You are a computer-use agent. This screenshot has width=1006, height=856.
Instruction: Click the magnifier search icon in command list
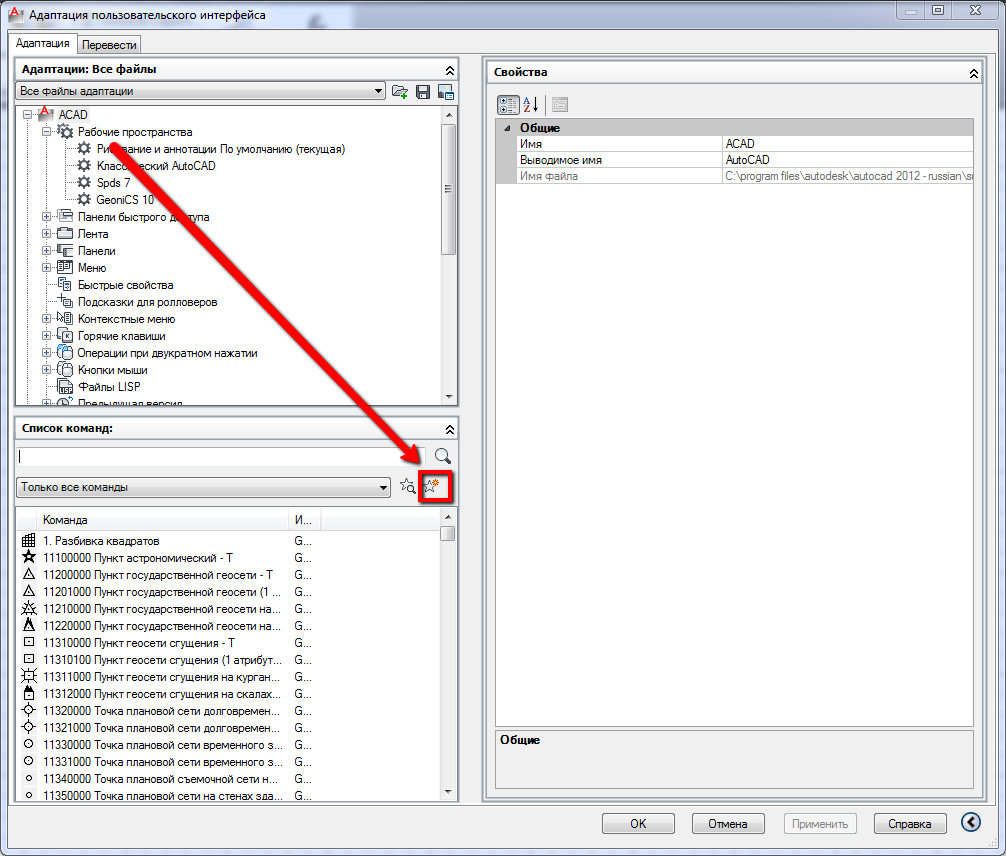coord(443,456)
